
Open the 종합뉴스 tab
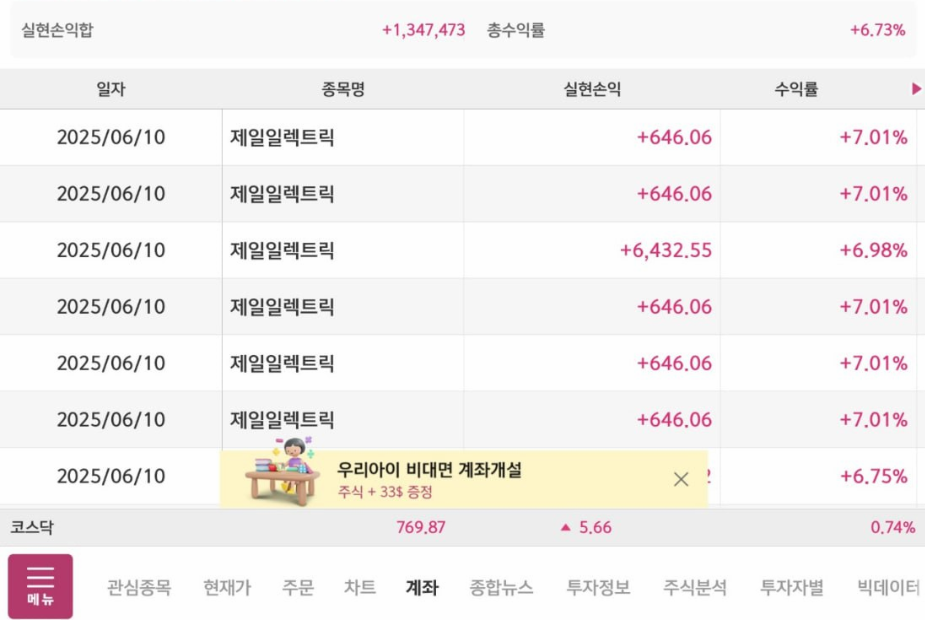501,588
